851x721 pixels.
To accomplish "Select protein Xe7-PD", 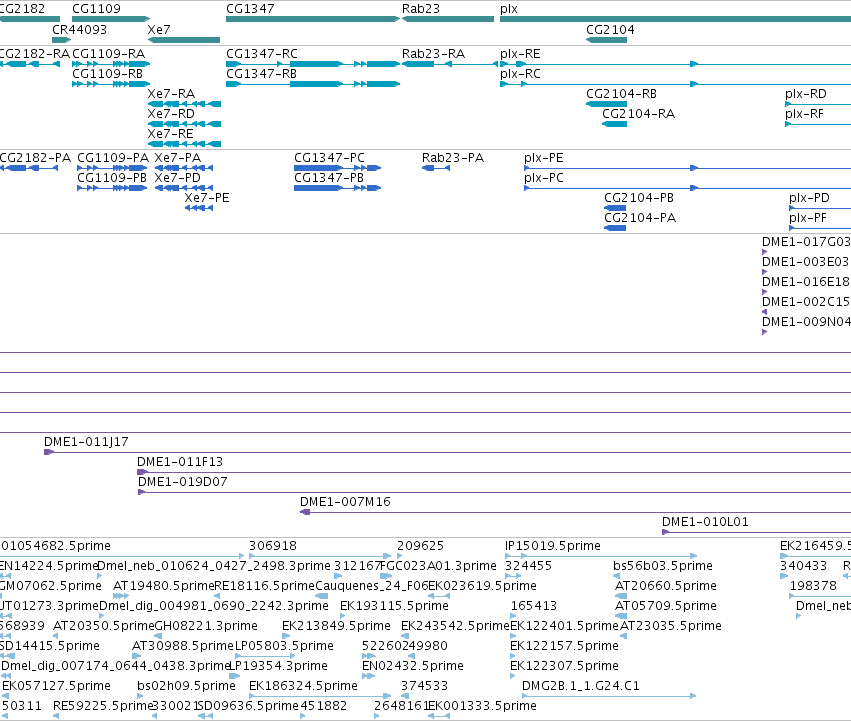I will pos(184,188).
